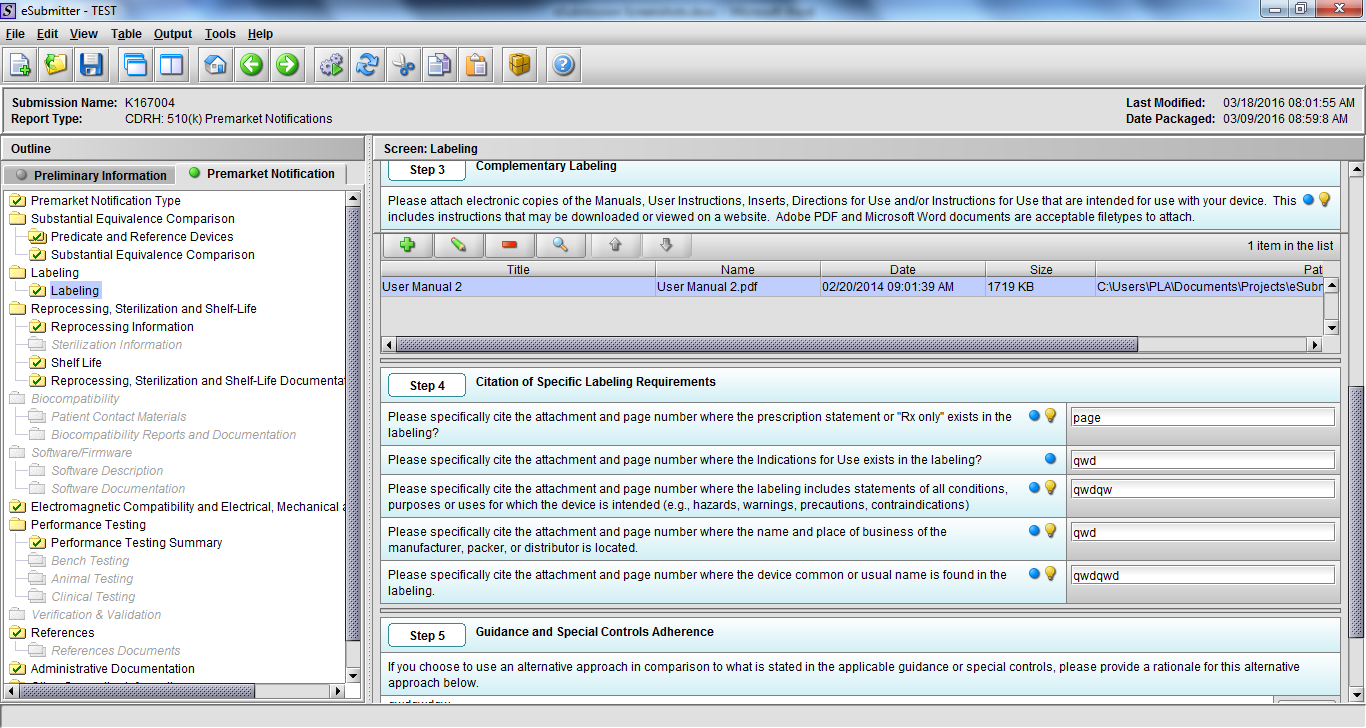Select checkmarked Predicate and Reference Devices item
This screenshot has width=1366, height=728.
tap(141, 237)
